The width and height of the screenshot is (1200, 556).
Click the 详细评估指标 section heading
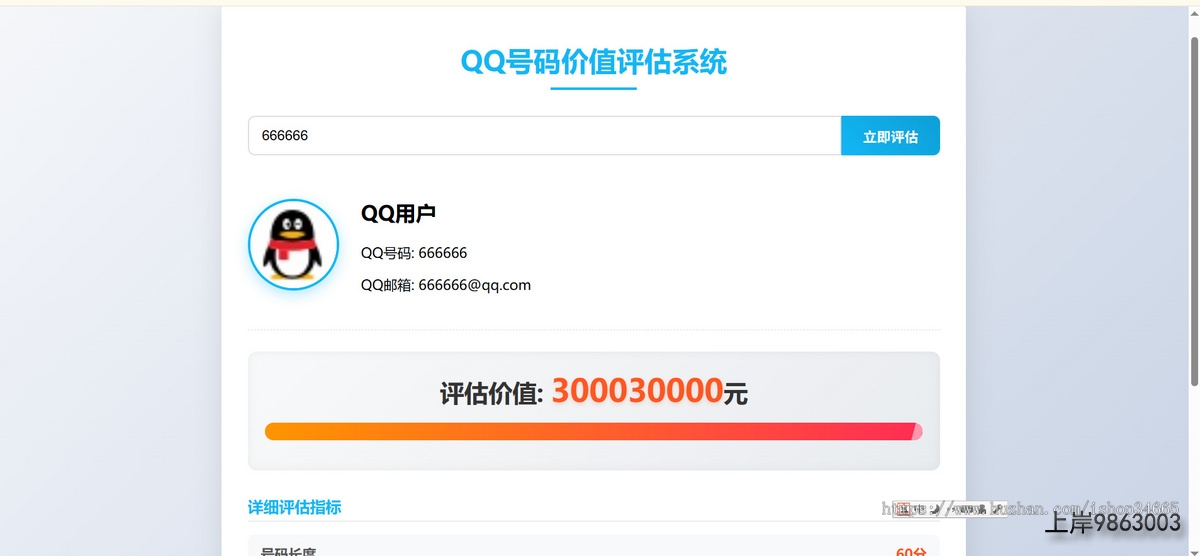tap(294, 507)
